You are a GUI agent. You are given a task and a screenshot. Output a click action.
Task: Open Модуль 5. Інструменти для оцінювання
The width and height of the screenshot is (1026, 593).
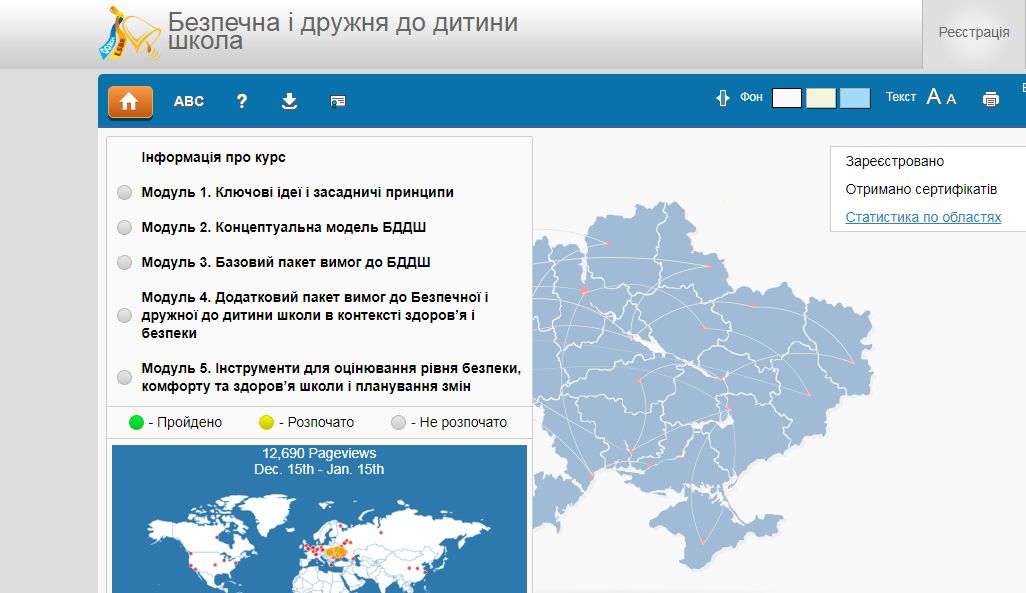click(331, 377)
